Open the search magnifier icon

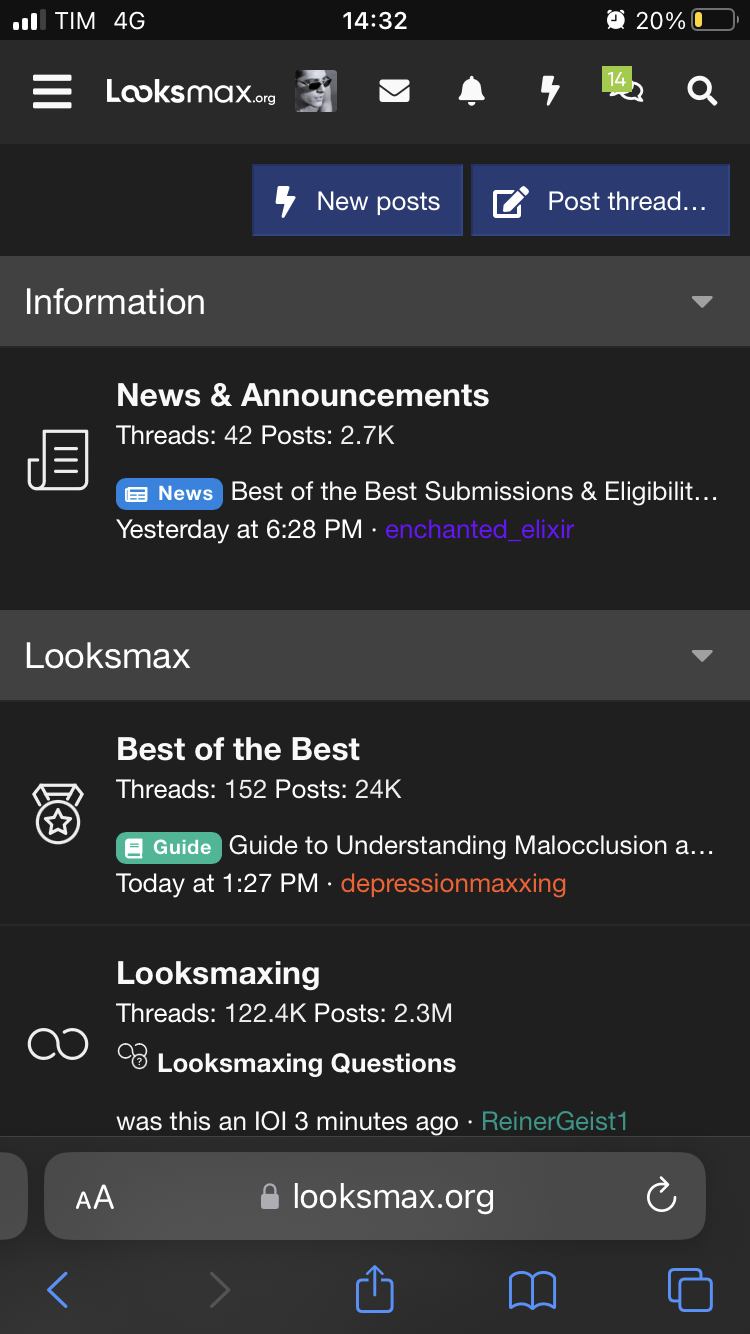tap(702, 92)
